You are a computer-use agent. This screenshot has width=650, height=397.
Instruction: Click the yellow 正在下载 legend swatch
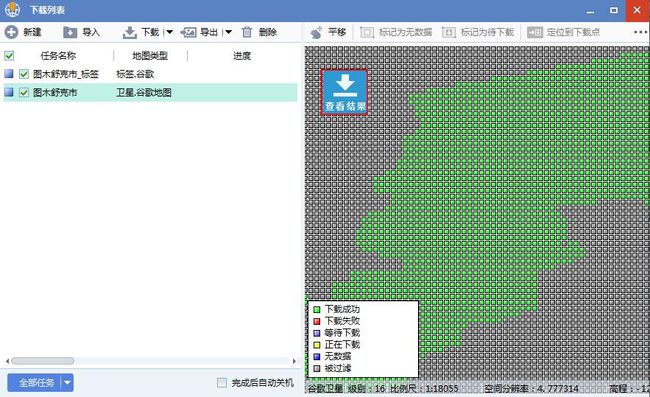317,345
